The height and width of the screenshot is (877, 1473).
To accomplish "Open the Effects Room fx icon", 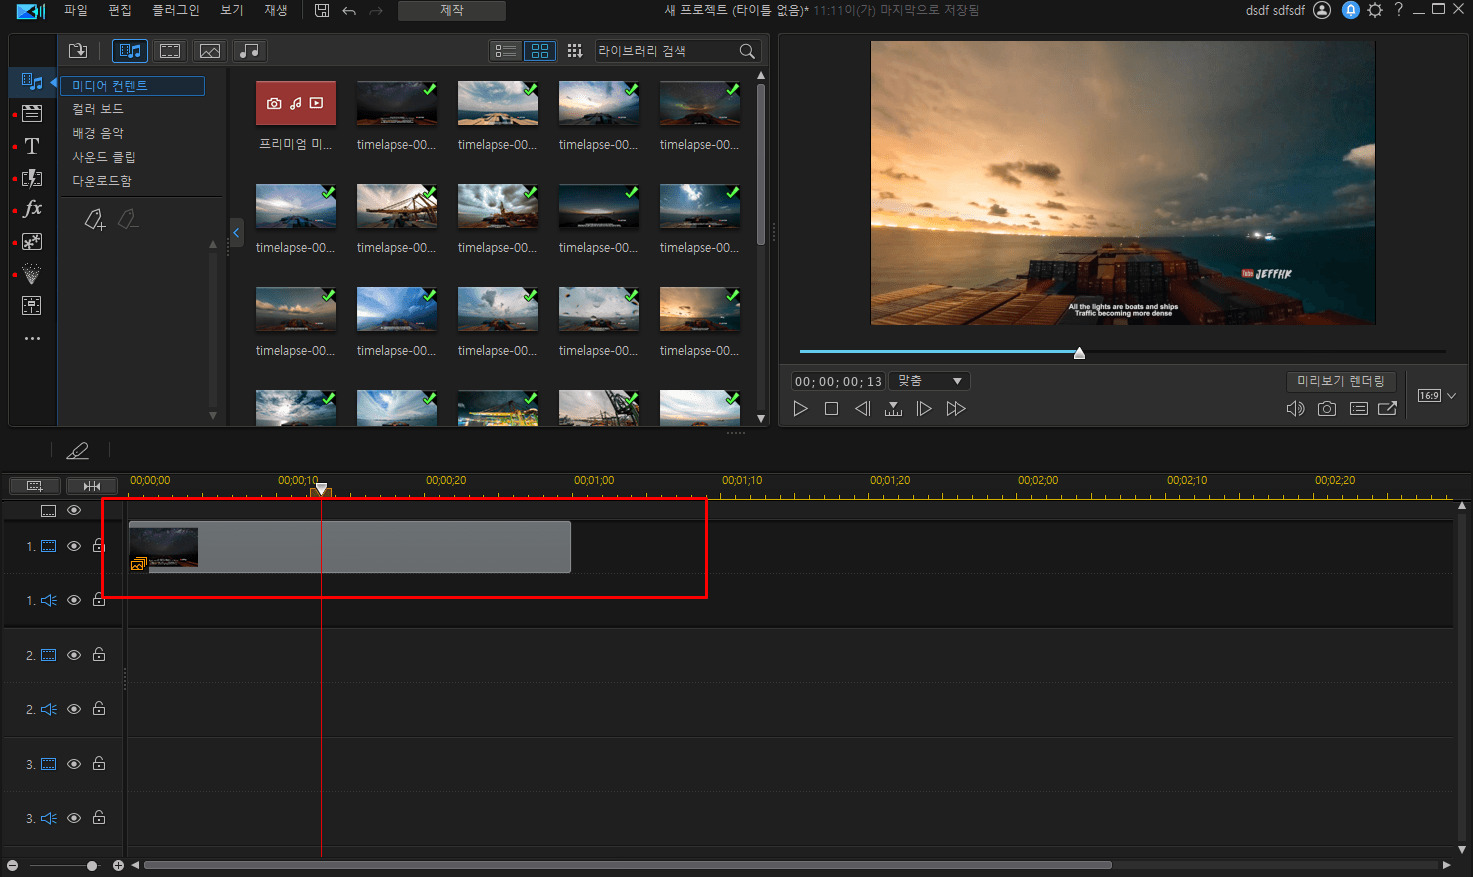I will tap(32, 209).
